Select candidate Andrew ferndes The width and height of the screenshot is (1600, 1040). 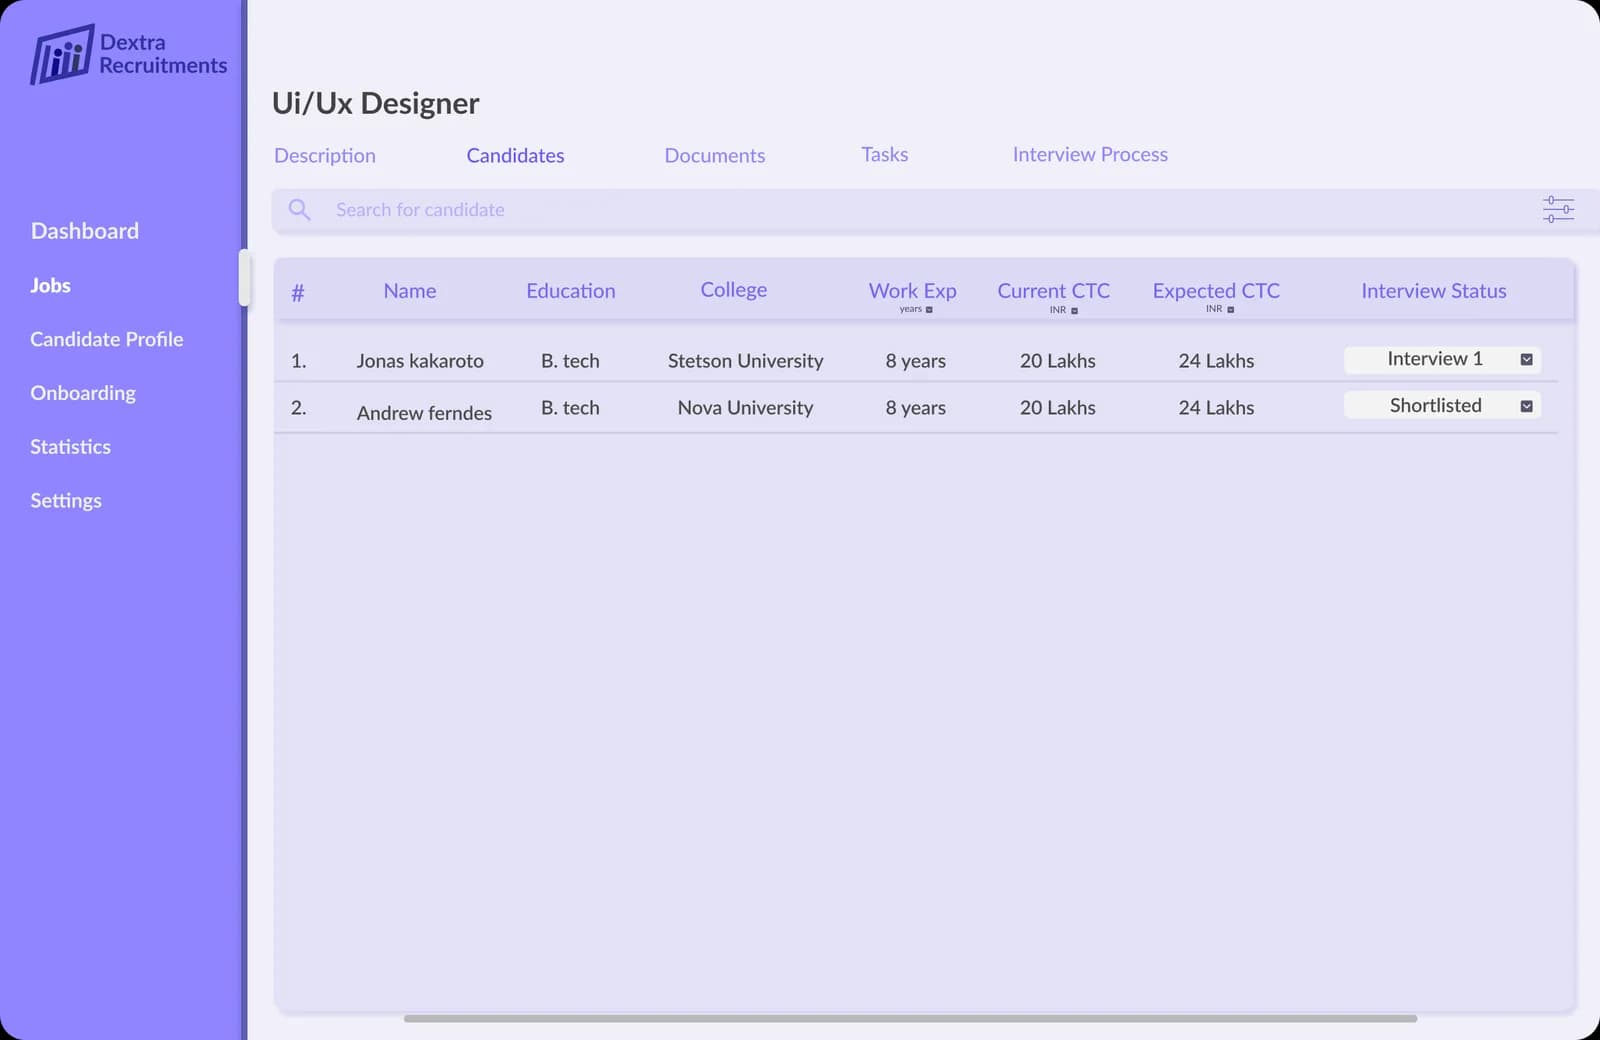pos(424,413)
